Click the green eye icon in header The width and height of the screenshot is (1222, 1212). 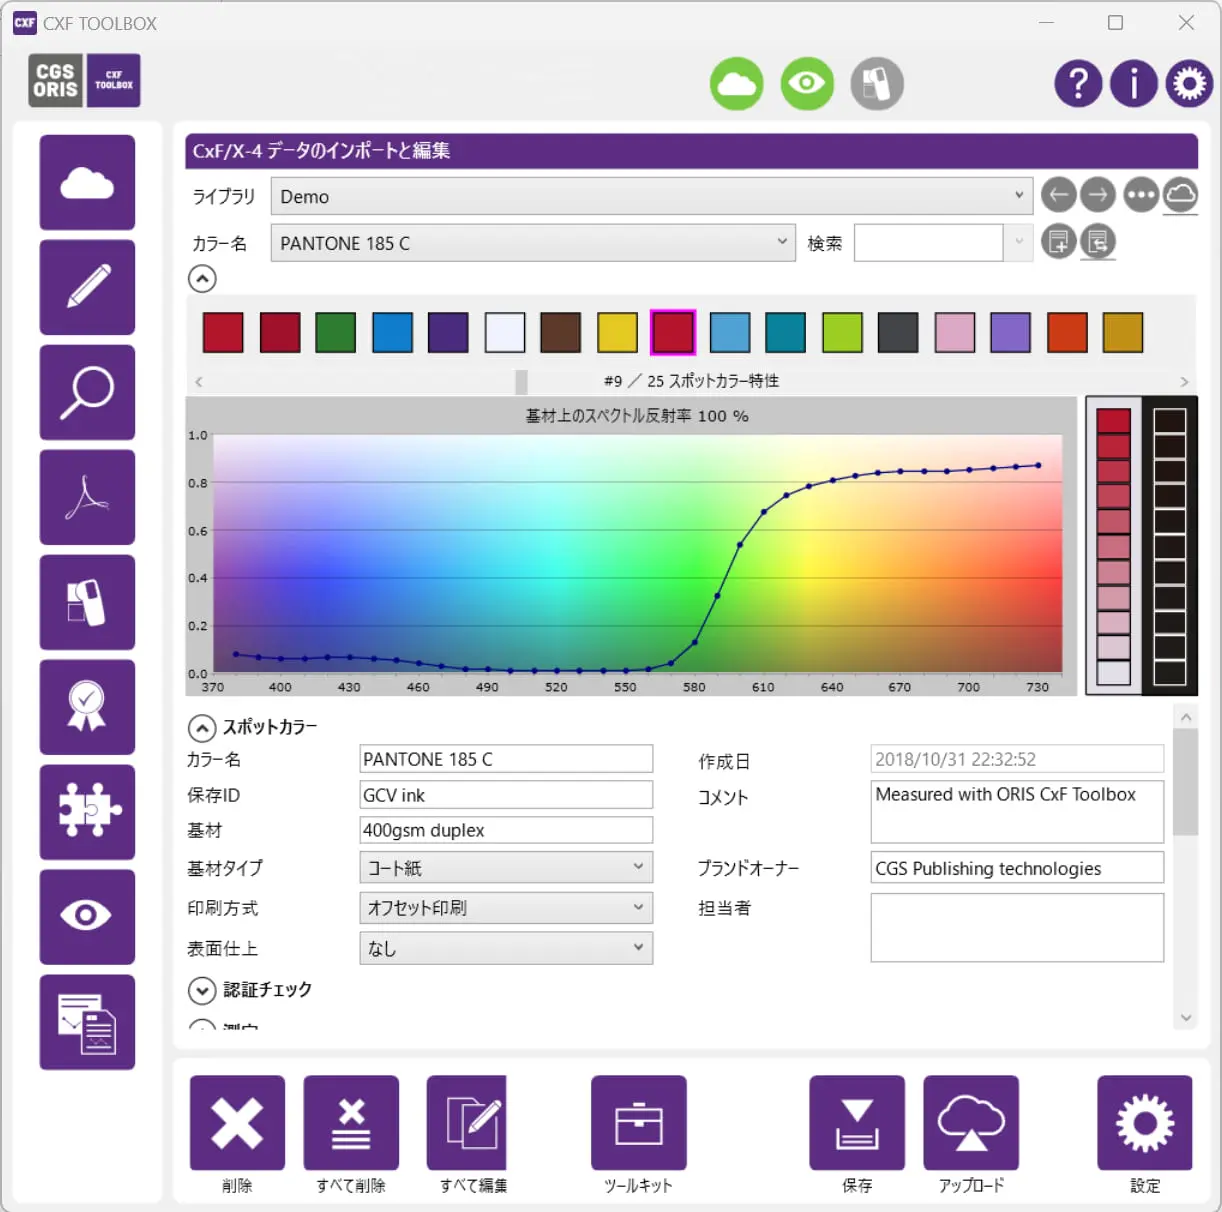coord(807,84)
